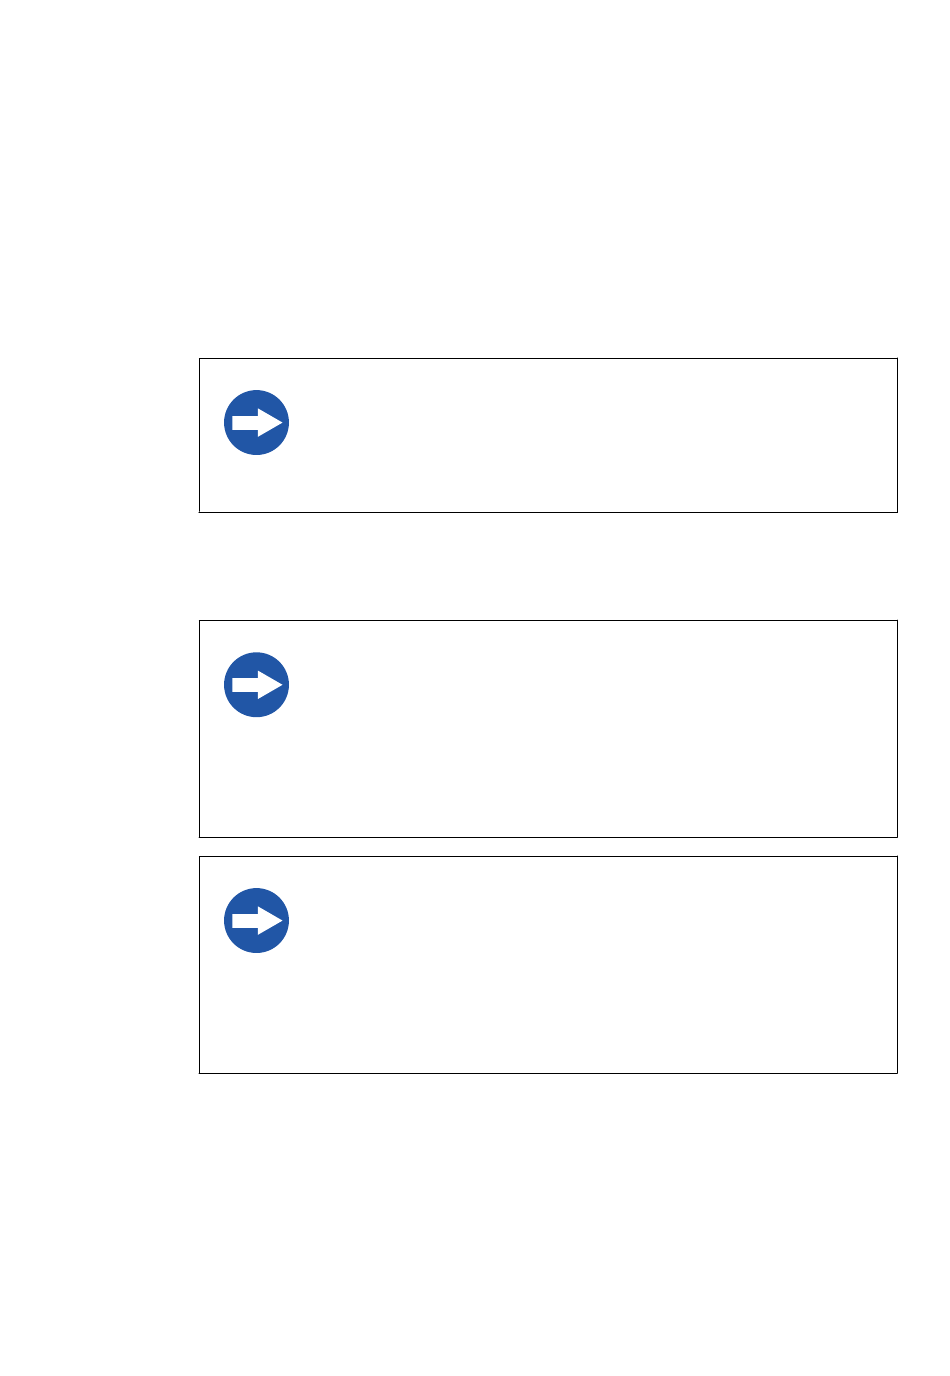950x1376 pixels.
Task: Click the blue arrow icon in the middle box
Action: pyautogui.click(x=257, y=685)
